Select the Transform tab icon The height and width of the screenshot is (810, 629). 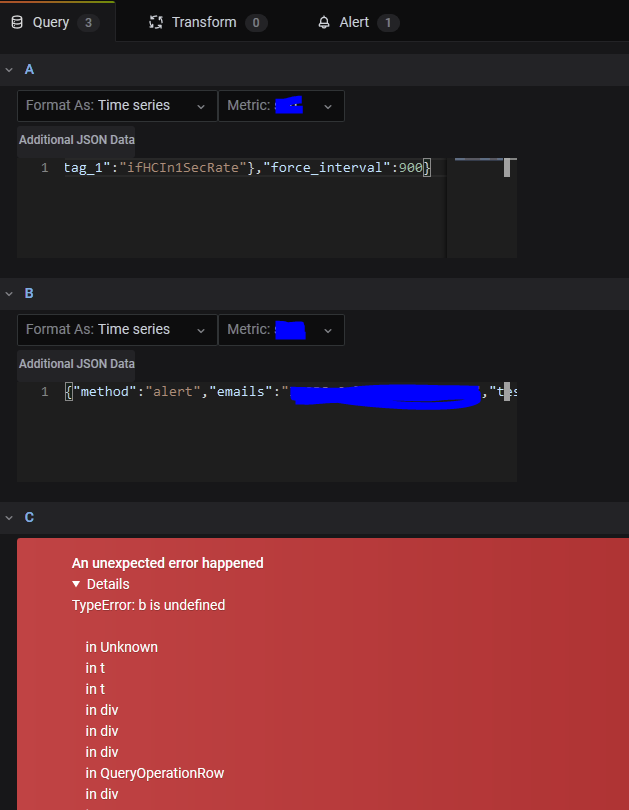(x=154, y=20)
